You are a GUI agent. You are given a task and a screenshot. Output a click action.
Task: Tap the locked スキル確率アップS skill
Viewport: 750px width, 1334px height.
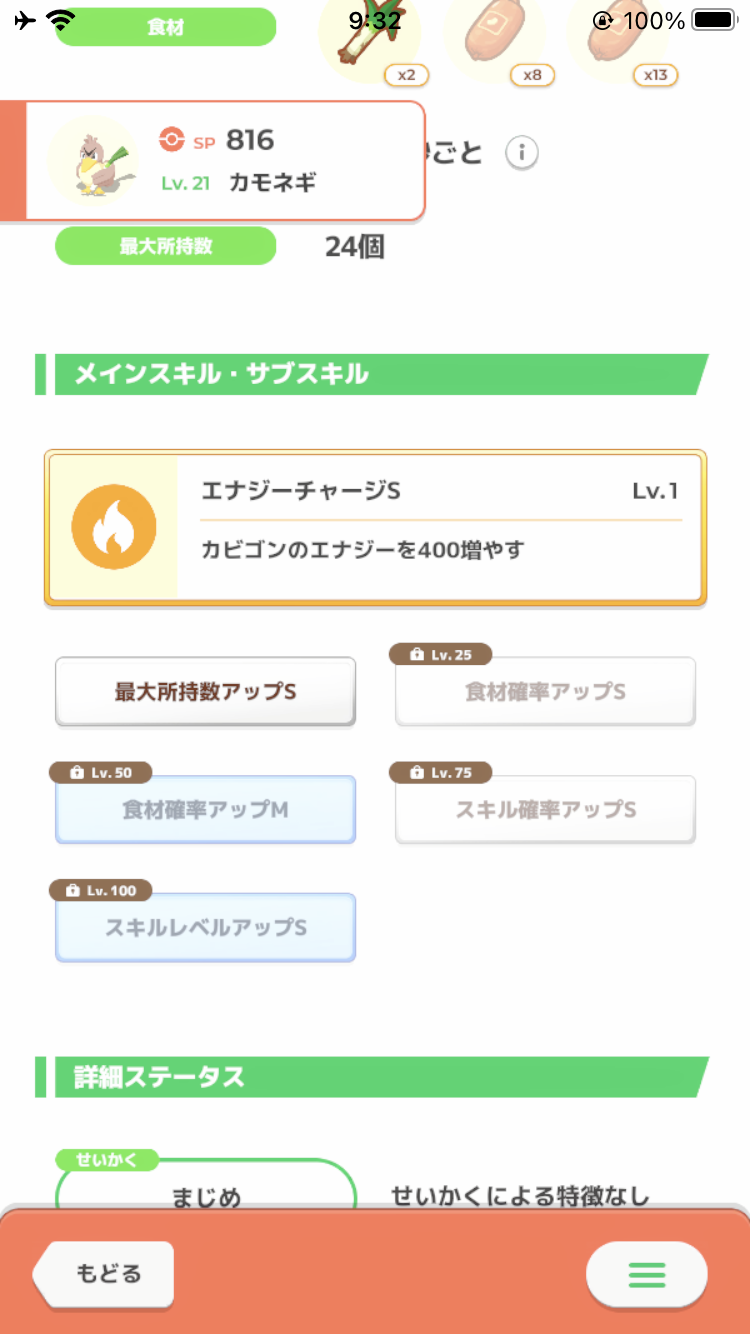click(x=545, y=809)
